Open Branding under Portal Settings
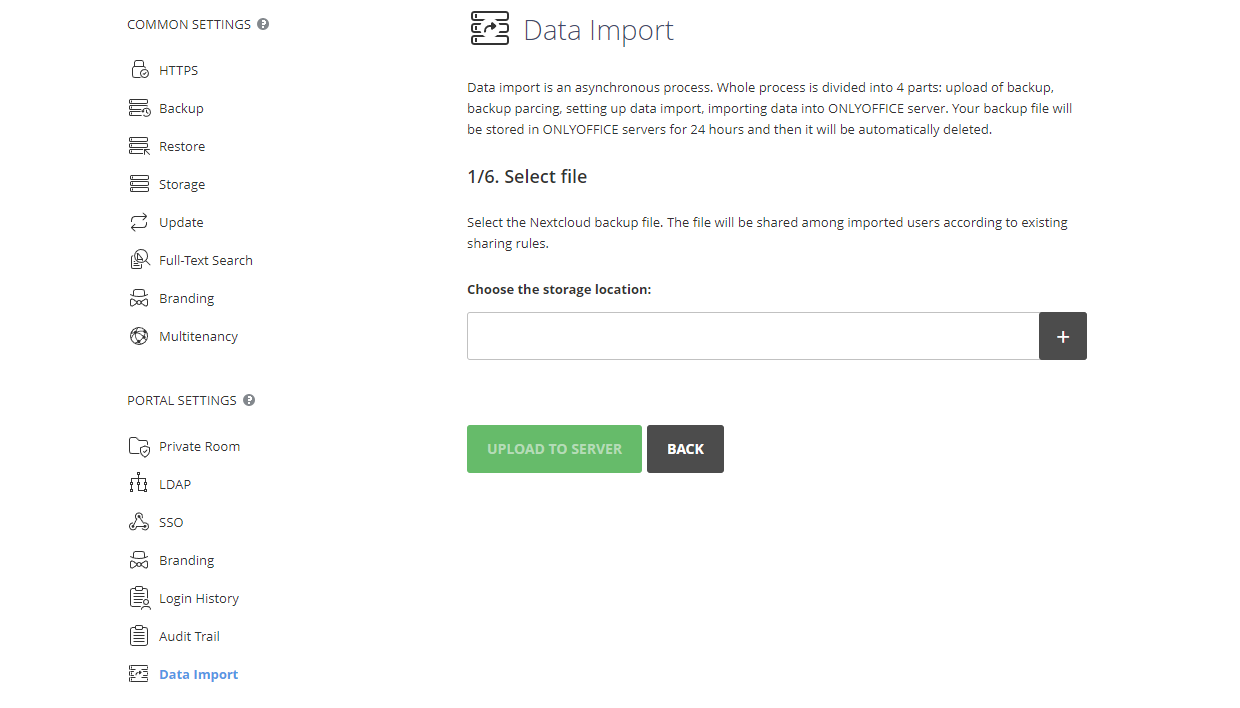Image resolution: width=1240 pixels, height=708 pixels. pos(186,560)
